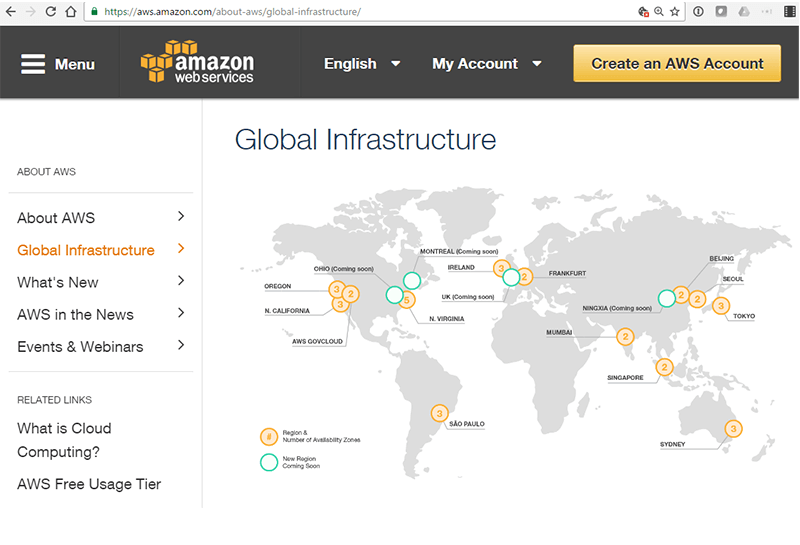Expand chevron next to Global Infrastructure
Viewport: 800px width, 545px height.
(181, 249)
